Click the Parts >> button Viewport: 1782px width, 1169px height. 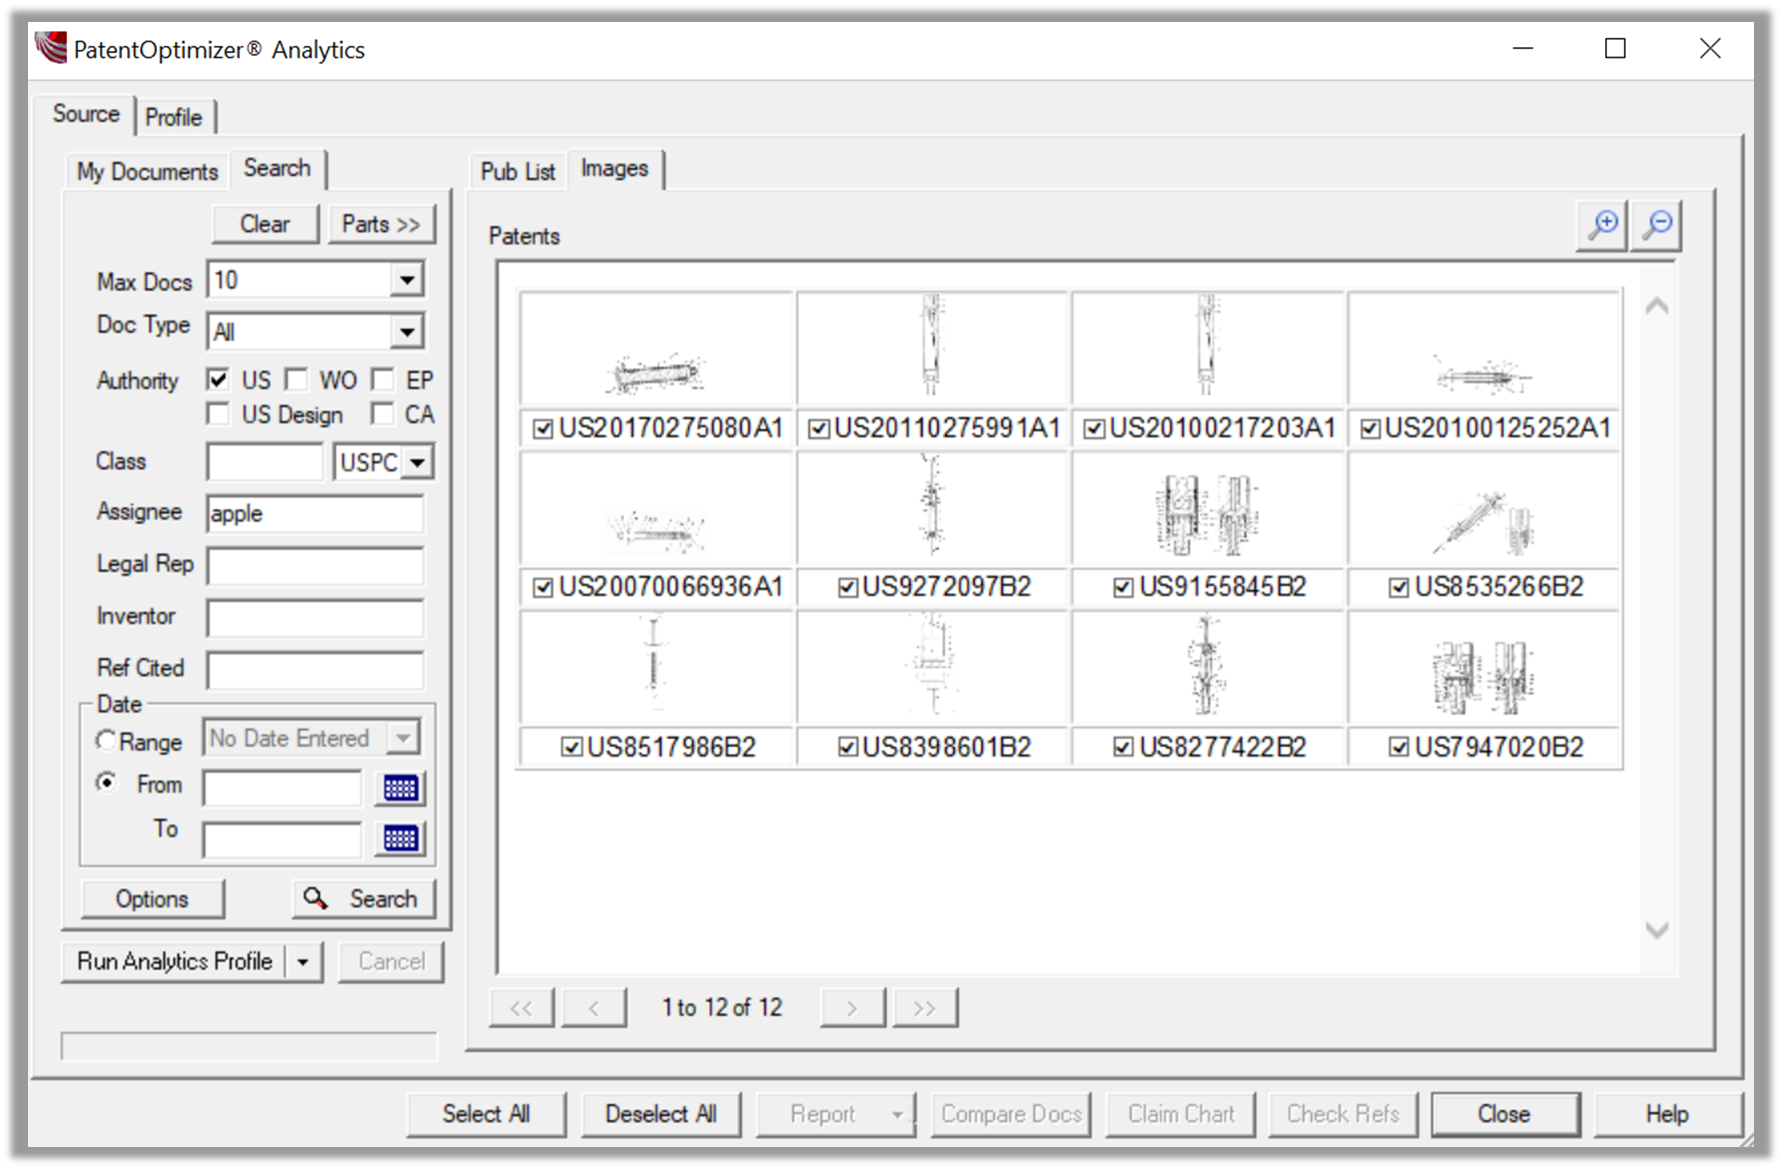pos(381,224)
